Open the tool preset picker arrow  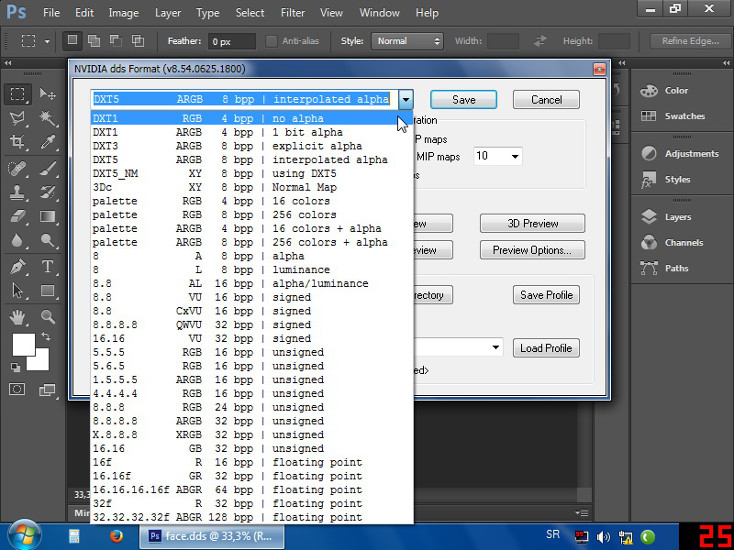pyautogui.click(x=47, y=41)
